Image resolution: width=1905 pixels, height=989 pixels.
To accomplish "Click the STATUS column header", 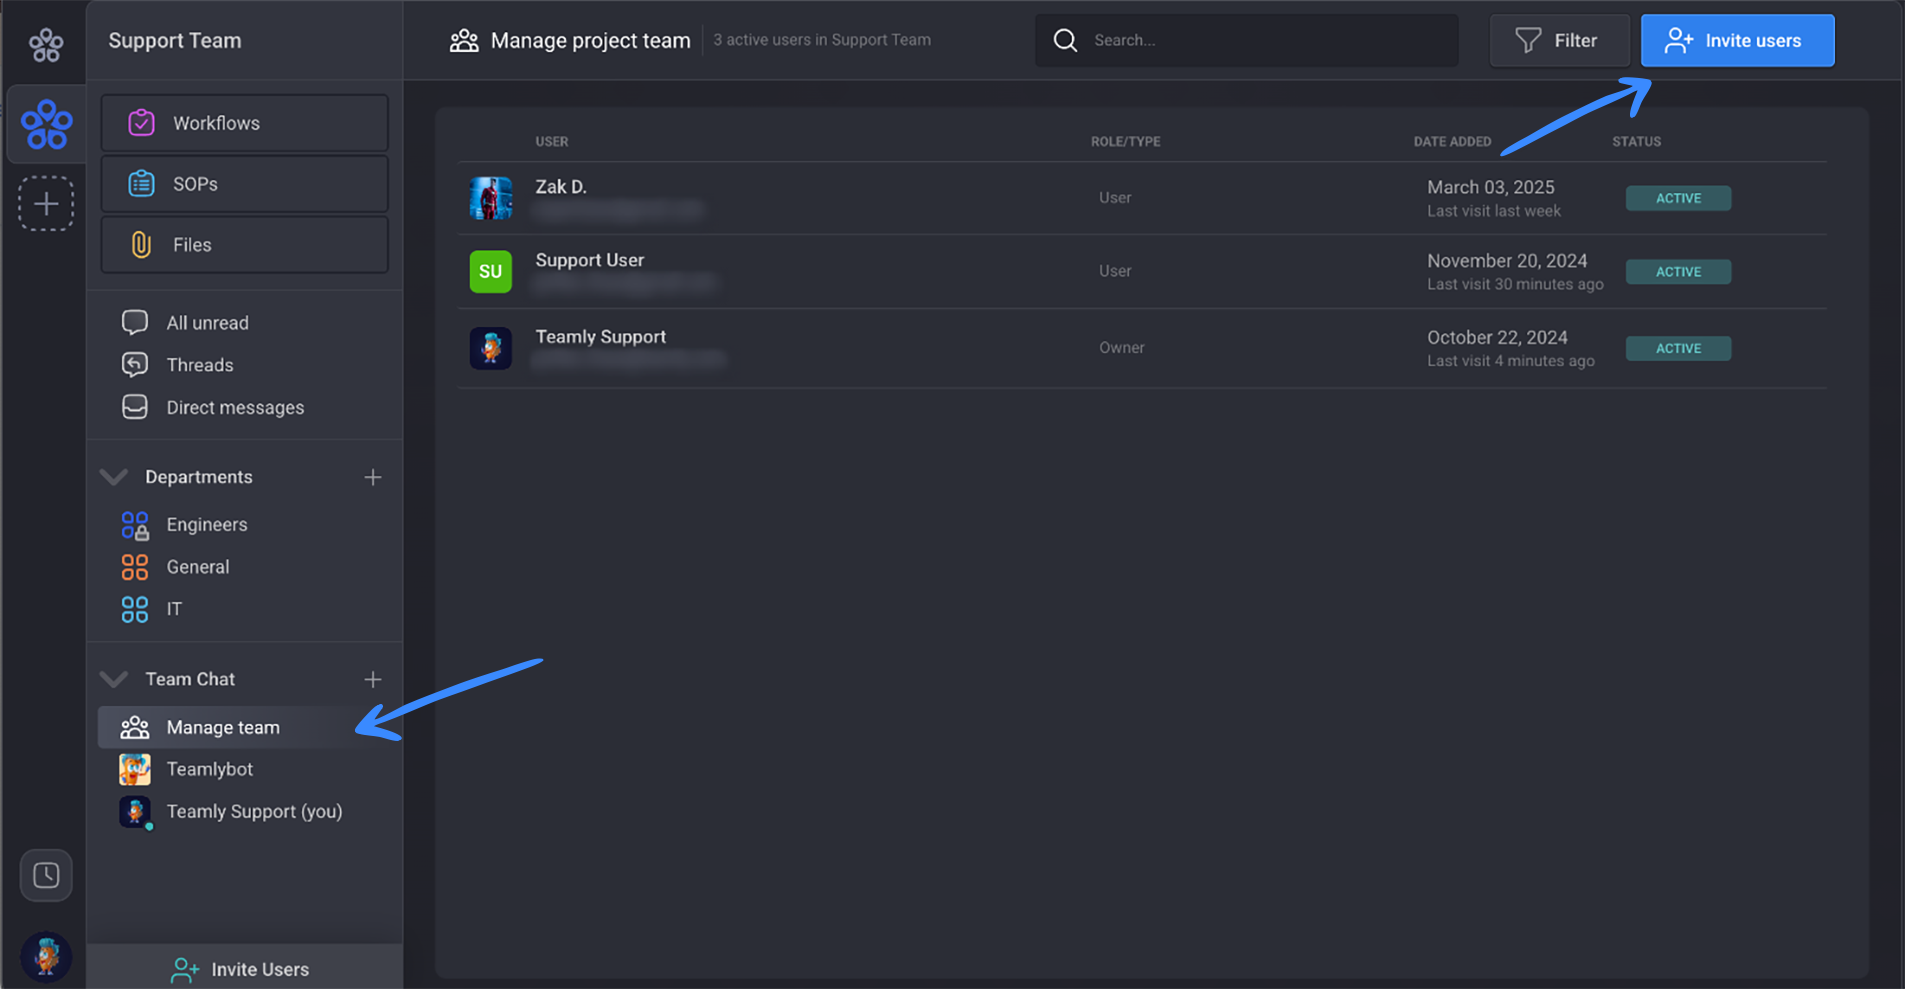I will (x=1636, y=142).
